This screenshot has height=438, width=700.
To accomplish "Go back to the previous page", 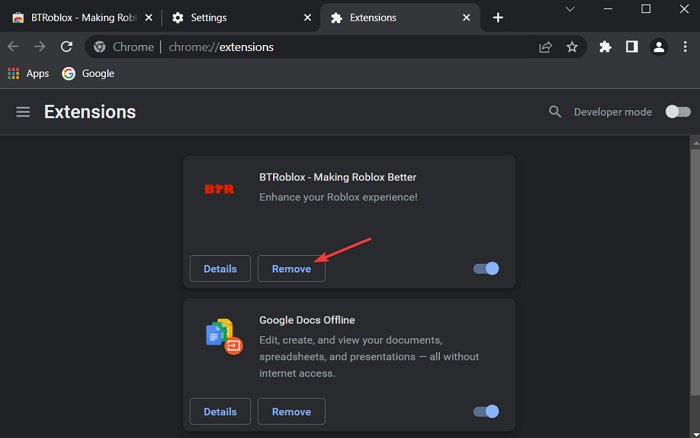I will coord(13,46).
